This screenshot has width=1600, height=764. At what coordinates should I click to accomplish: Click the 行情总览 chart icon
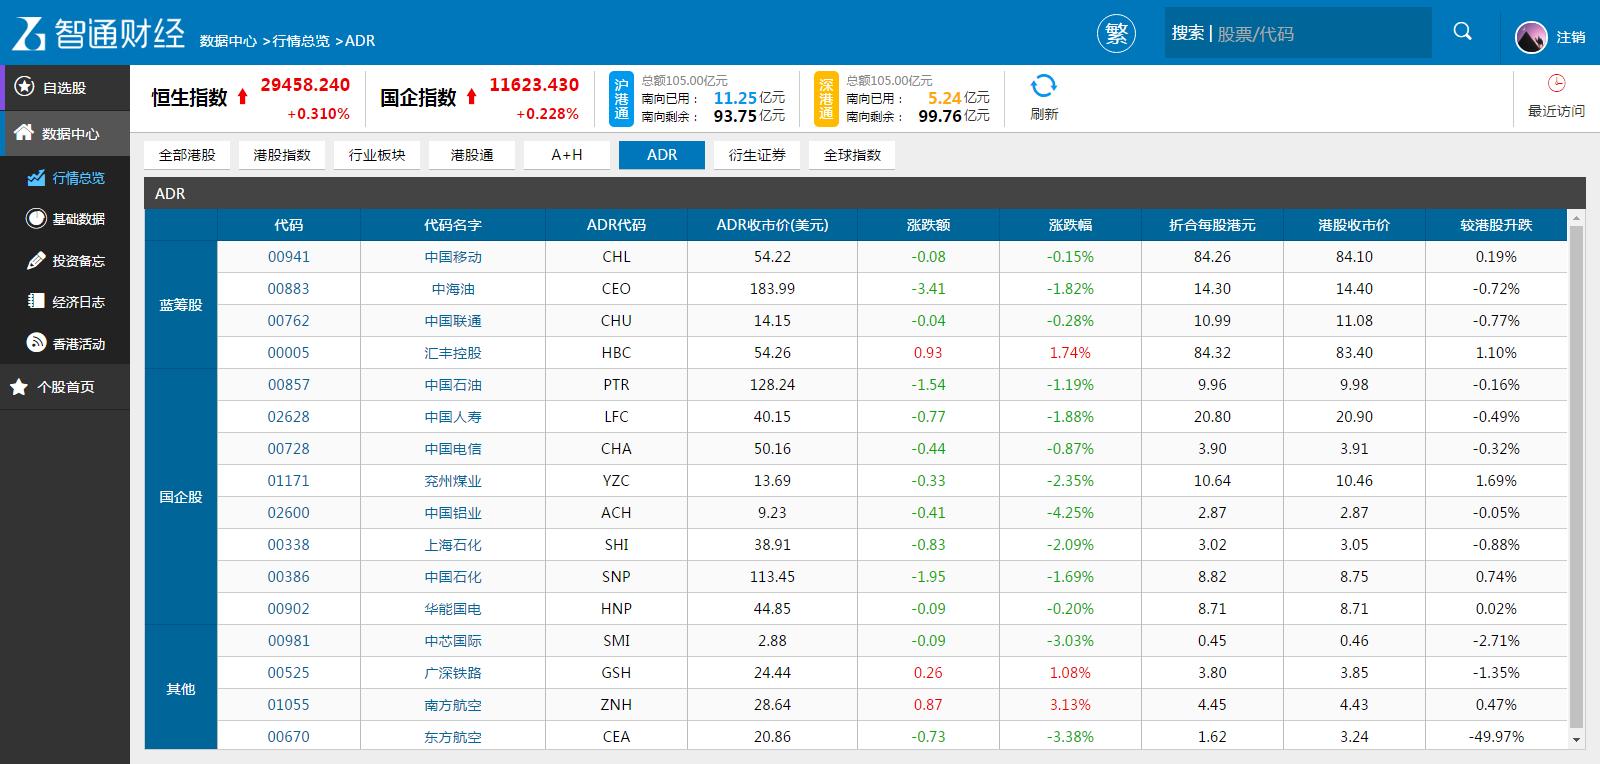[36, 177]
